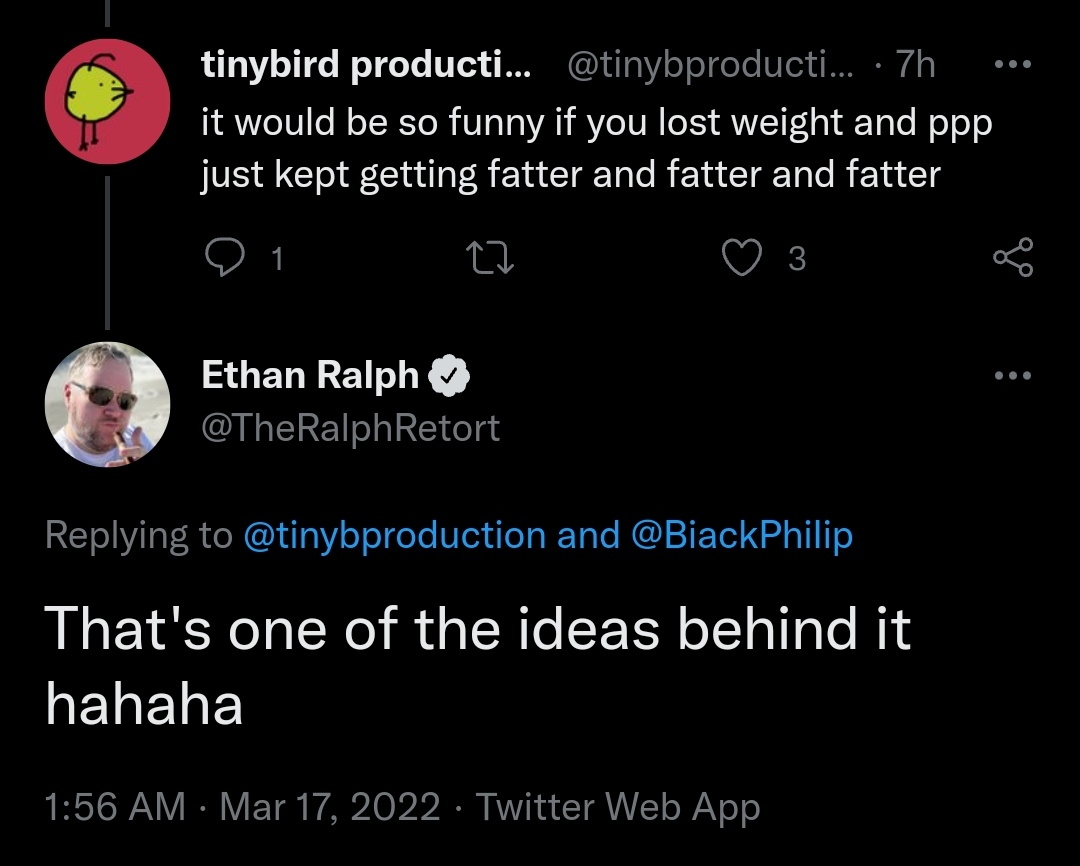Open Ethan Ralph's profile photo

(107, 404)
